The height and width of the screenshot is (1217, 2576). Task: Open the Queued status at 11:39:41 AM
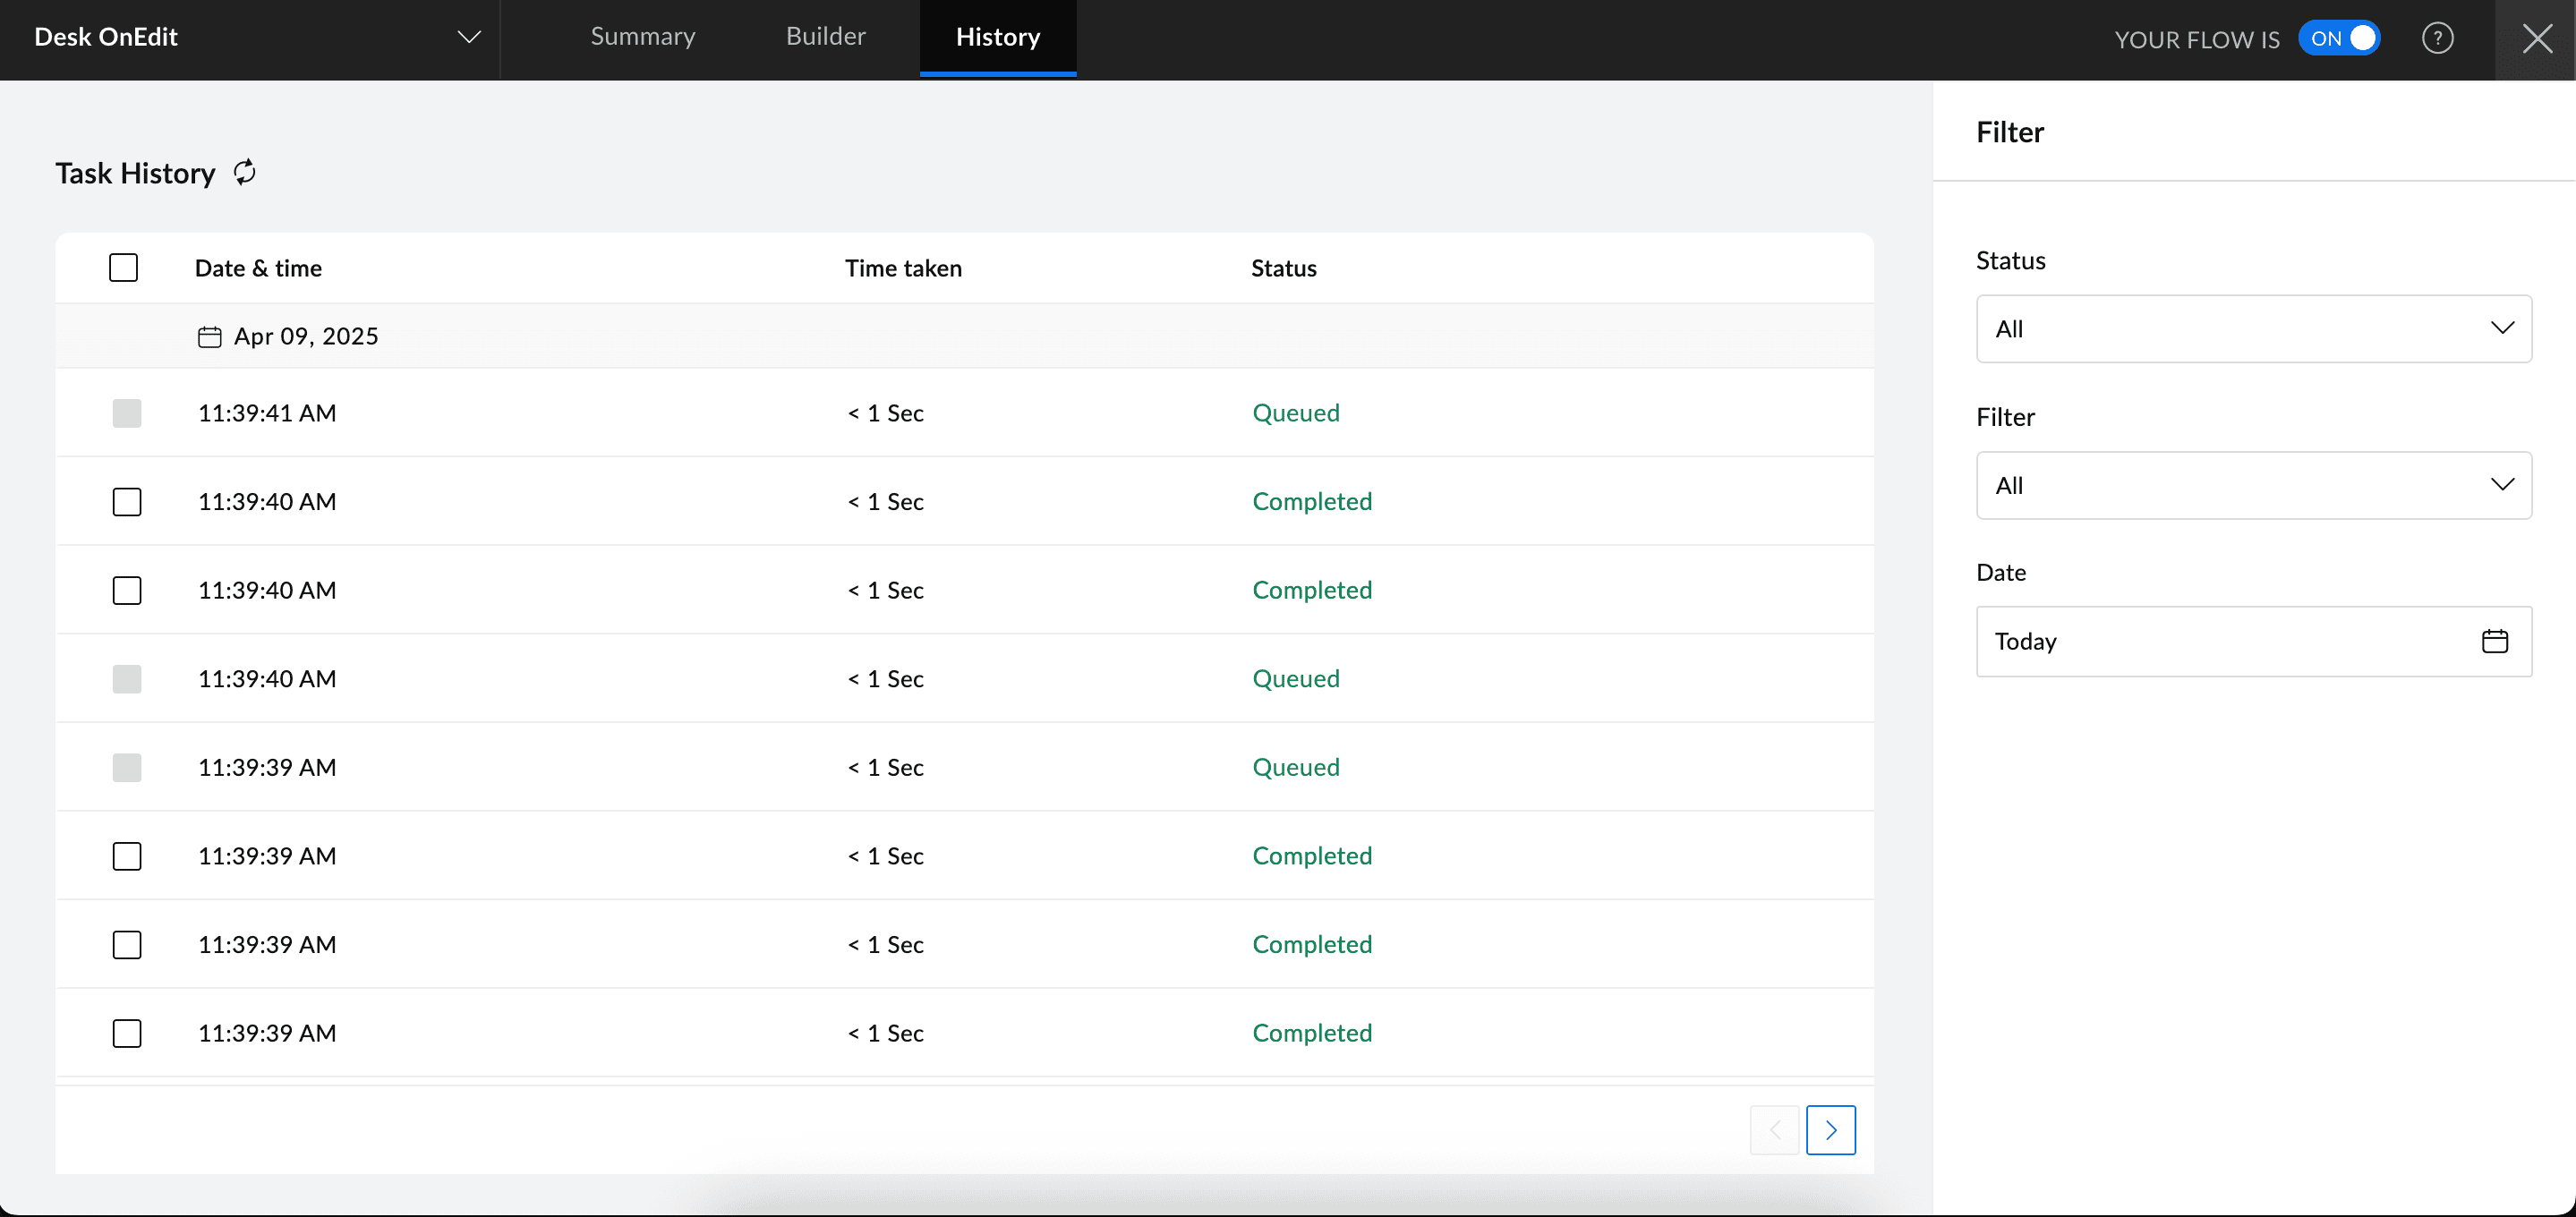pos(1295,413)
